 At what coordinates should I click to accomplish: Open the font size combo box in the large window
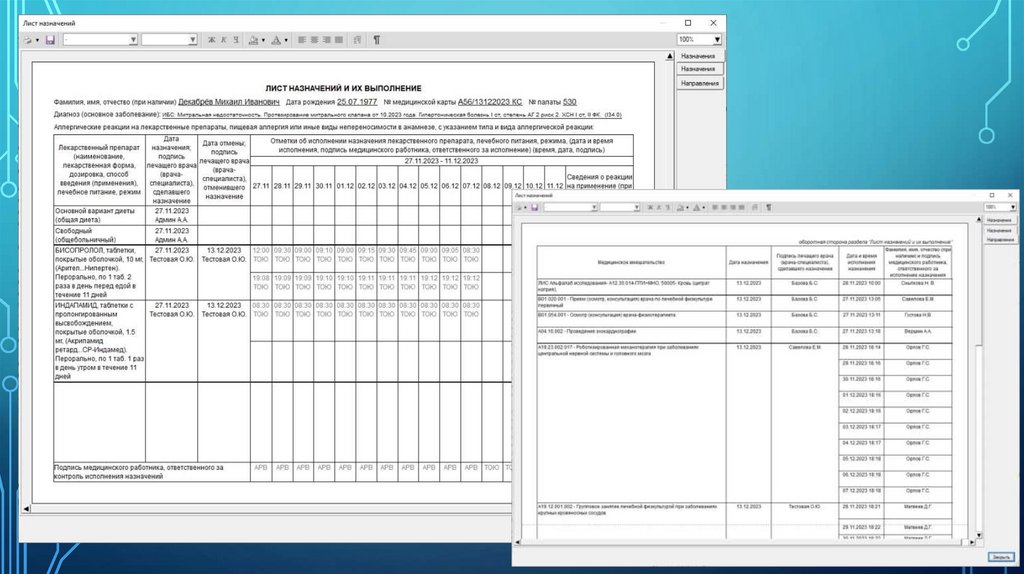click(169, 40)
